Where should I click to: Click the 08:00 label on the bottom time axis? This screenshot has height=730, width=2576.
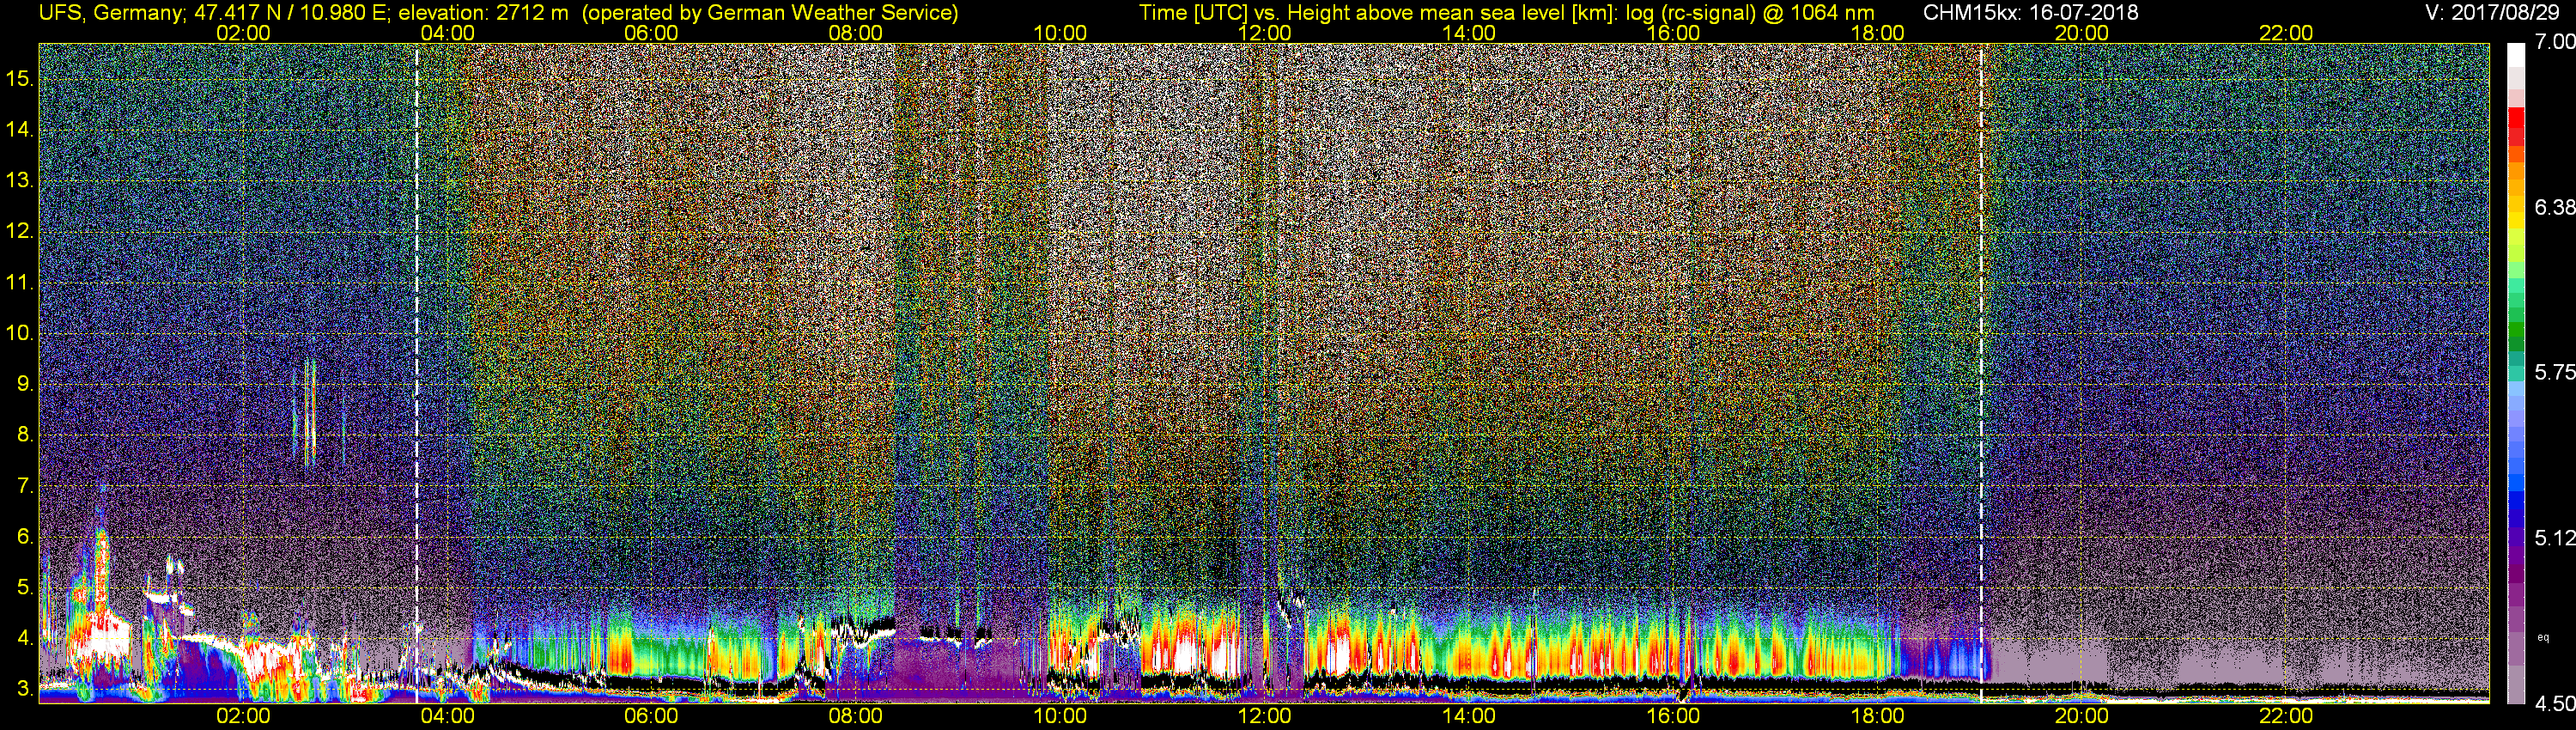tap(856, 716)
